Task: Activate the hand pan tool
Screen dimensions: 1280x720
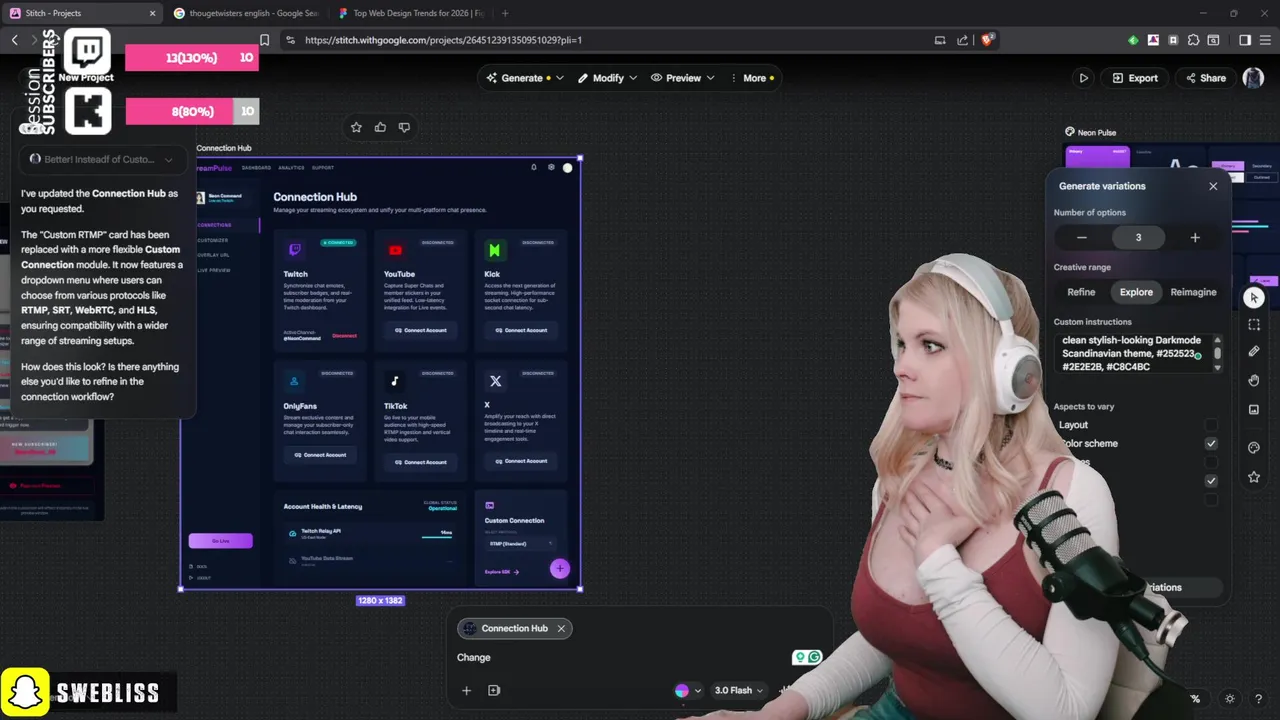Action: click(x=1254, y=381)
